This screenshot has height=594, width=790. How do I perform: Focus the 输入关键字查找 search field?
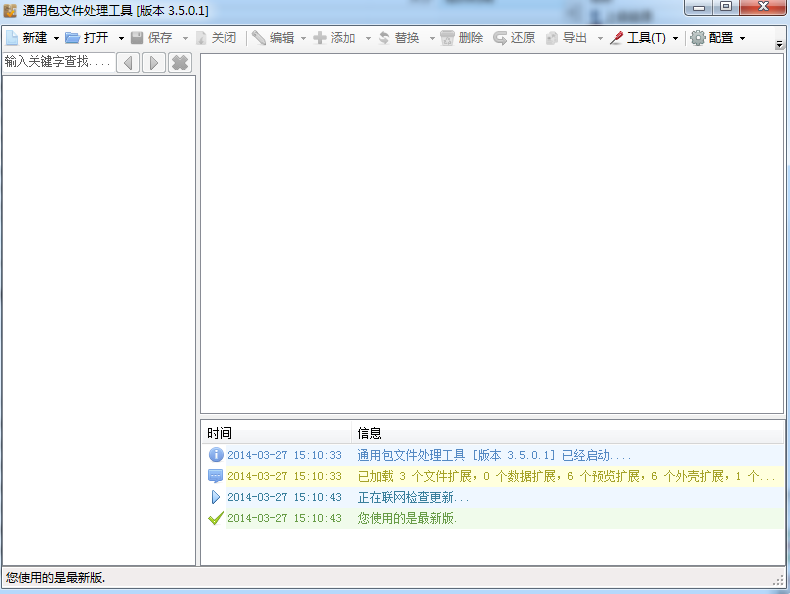click(58, 62)
